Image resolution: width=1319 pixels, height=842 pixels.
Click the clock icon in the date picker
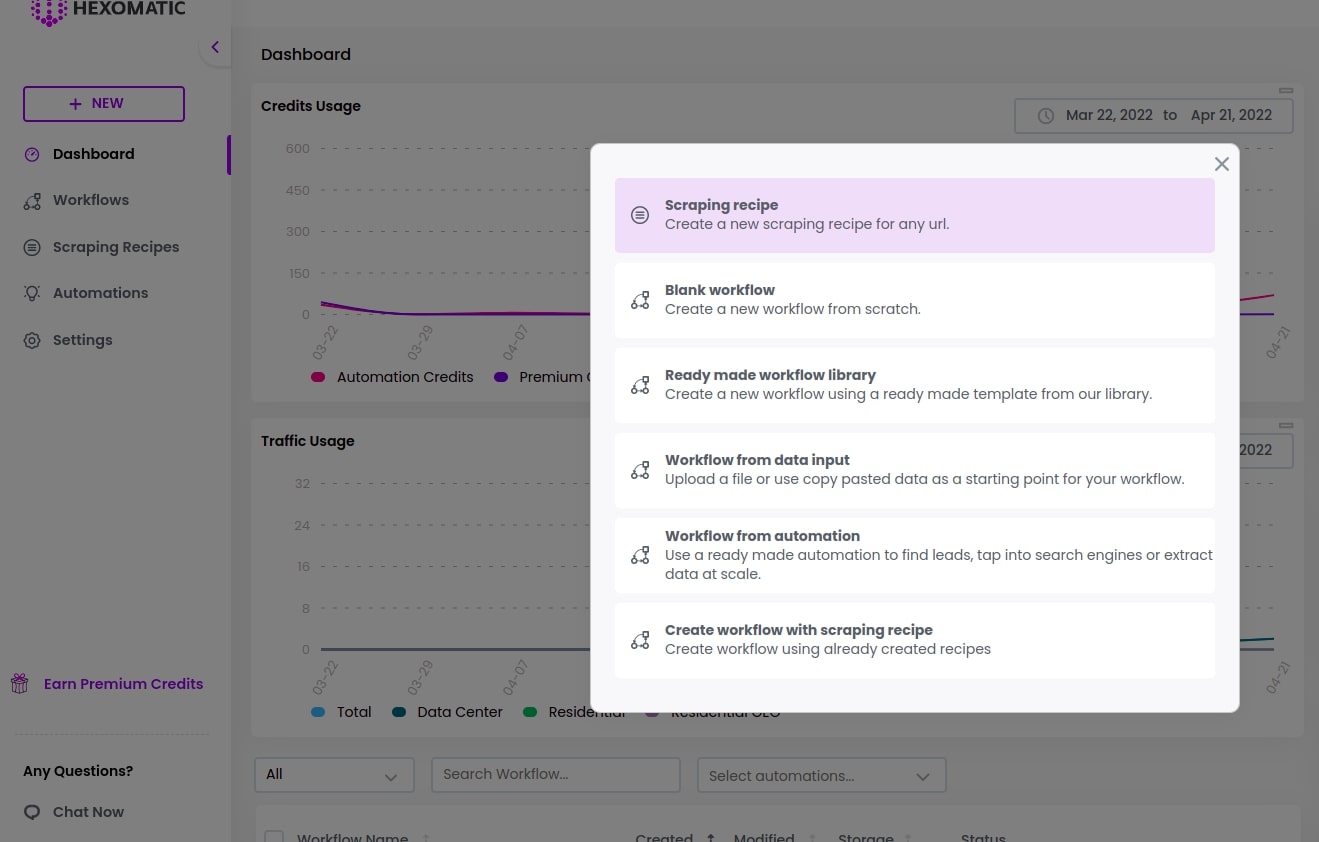click(1046, 115)
